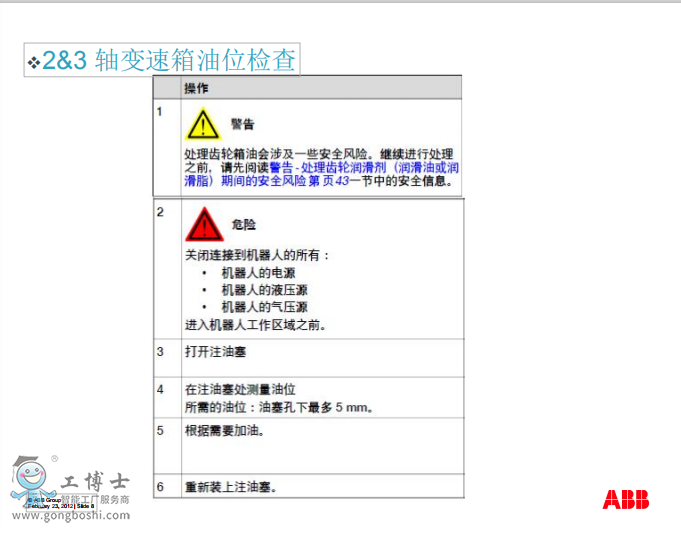Select the 机器人的电源 bullet item
The height and width of the screenshot is (535, 681).
coord(258,273)
